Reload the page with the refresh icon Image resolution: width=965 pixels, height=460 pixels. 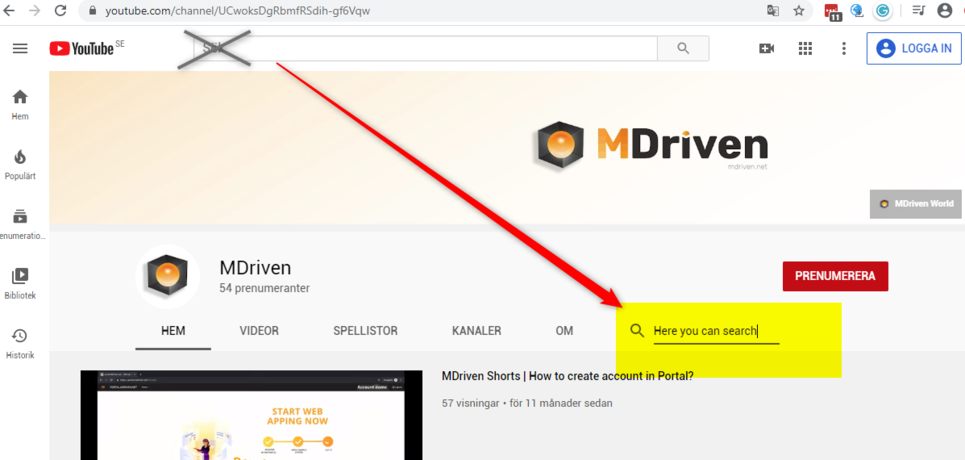click(60, 10)
